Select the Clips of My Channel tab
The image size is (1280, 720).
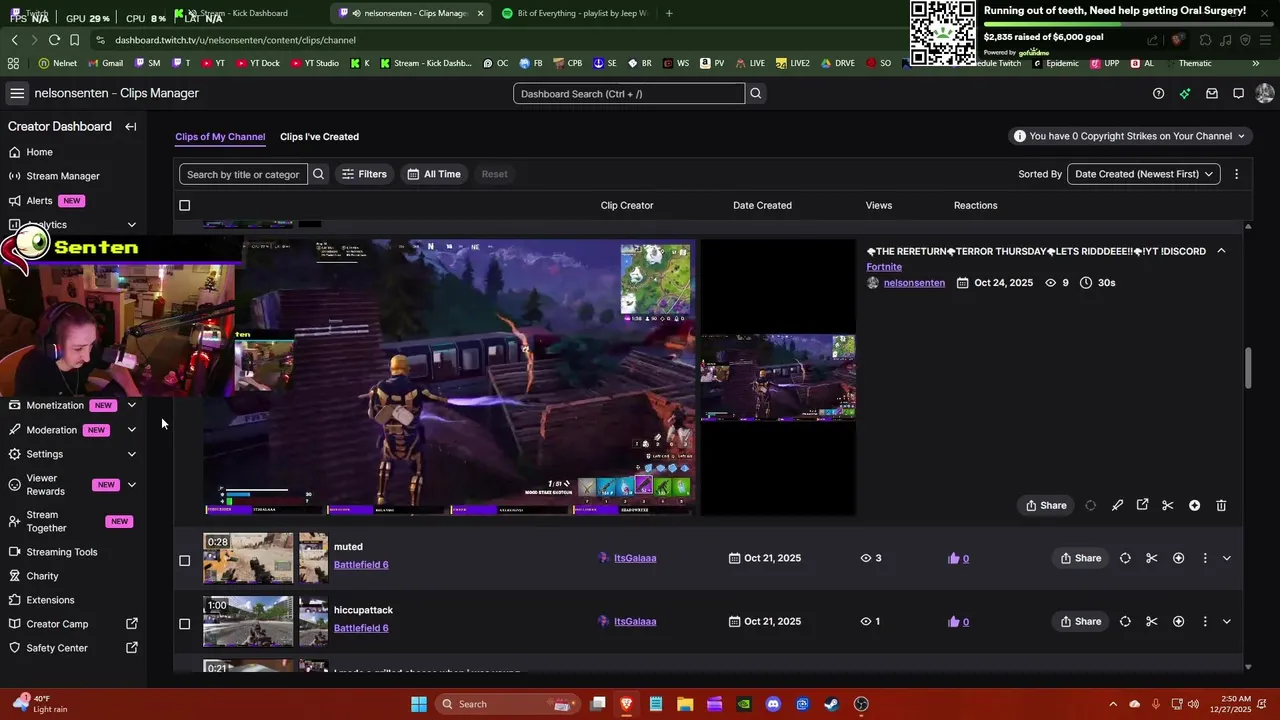(x=220, y=137)
